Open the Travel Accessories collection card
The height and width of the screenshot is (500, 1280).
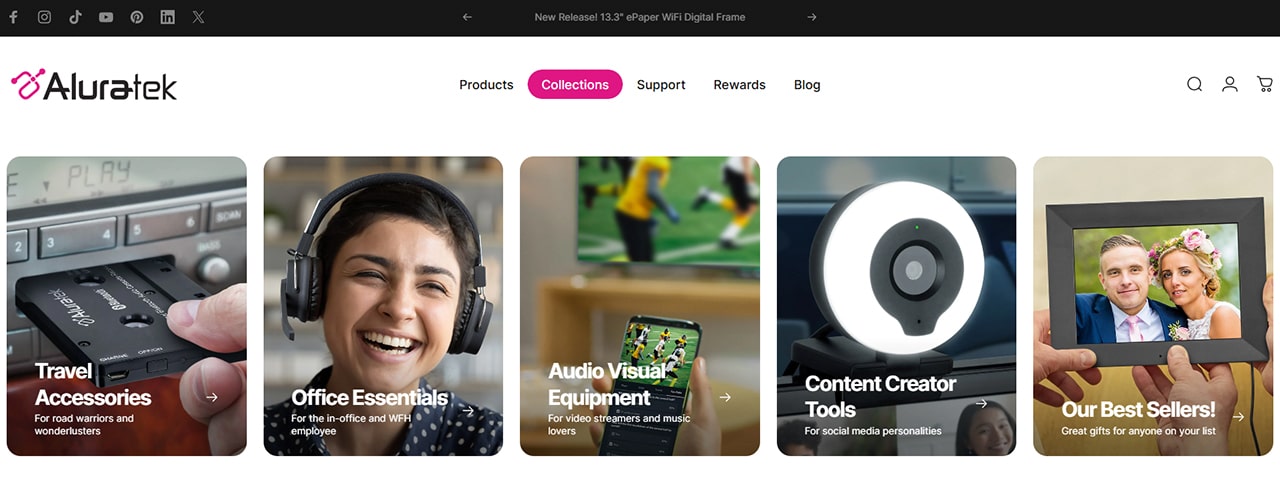click(127, 306)
